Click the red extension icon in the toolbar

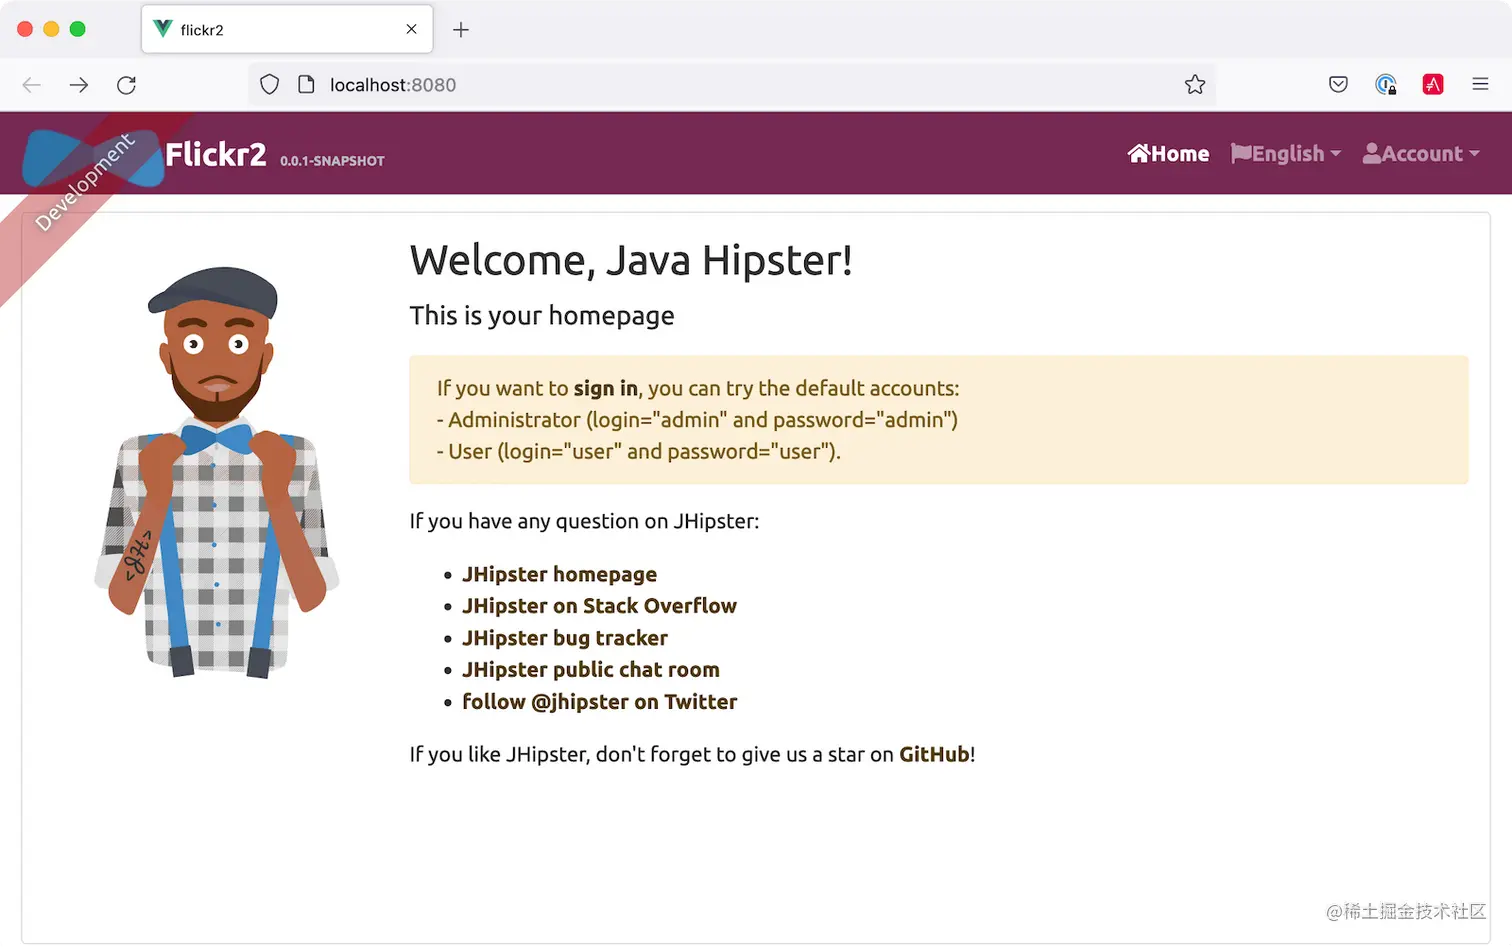pyautogui.click(x=1433, y=84)
